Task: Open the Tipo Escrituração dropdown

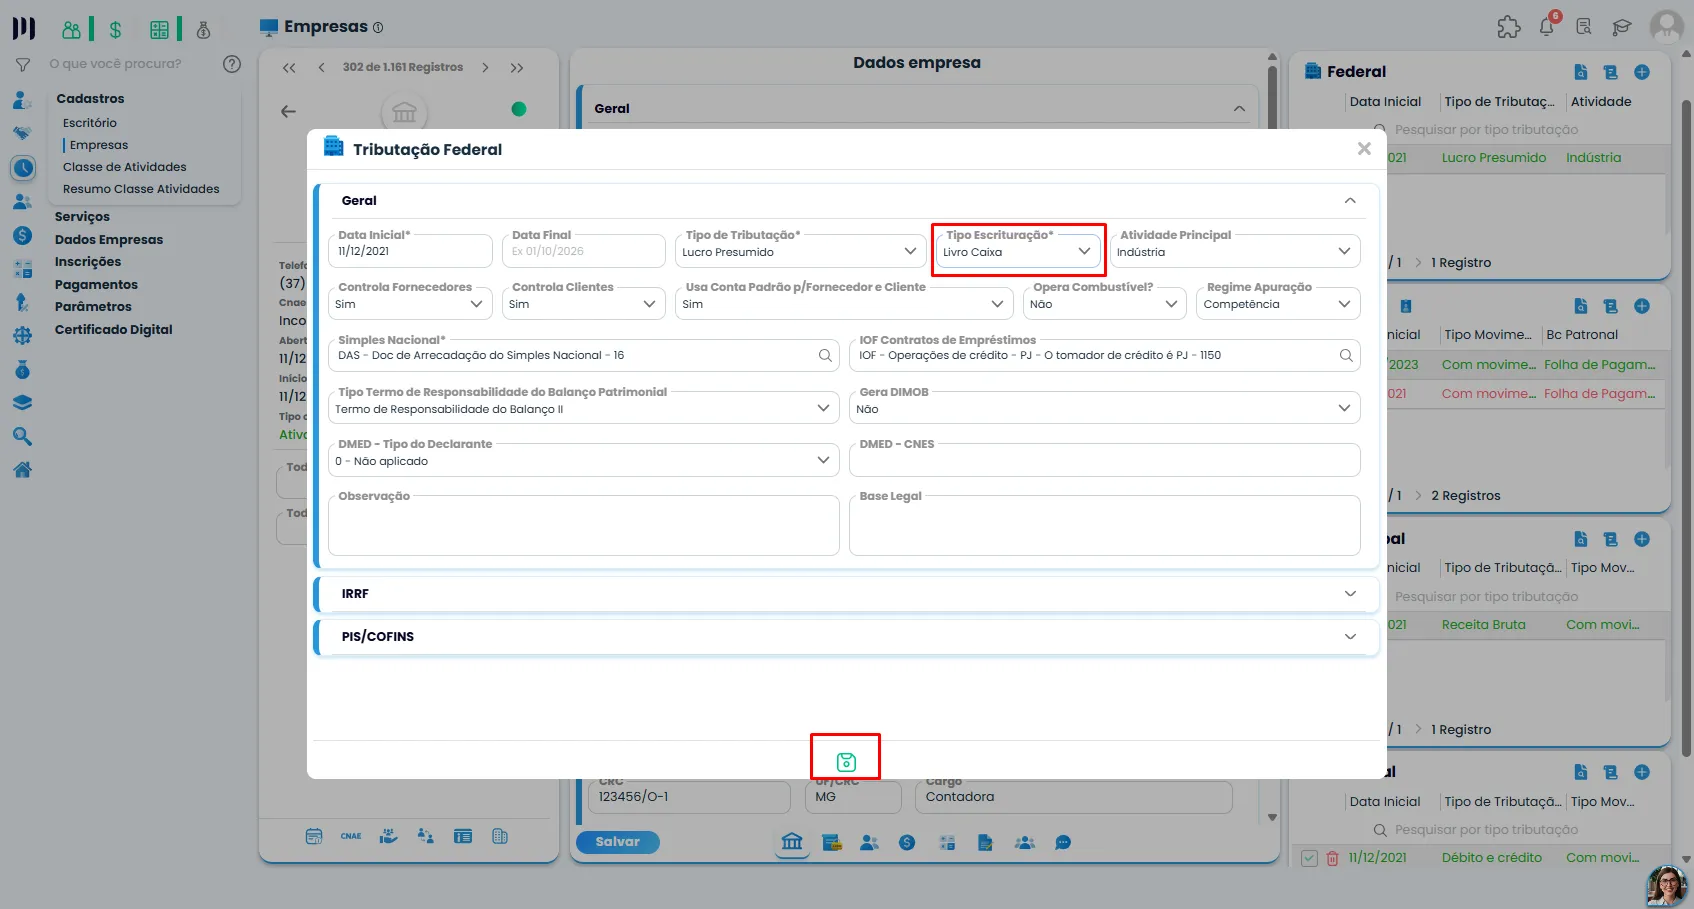Action: (x=1018, y=251)
